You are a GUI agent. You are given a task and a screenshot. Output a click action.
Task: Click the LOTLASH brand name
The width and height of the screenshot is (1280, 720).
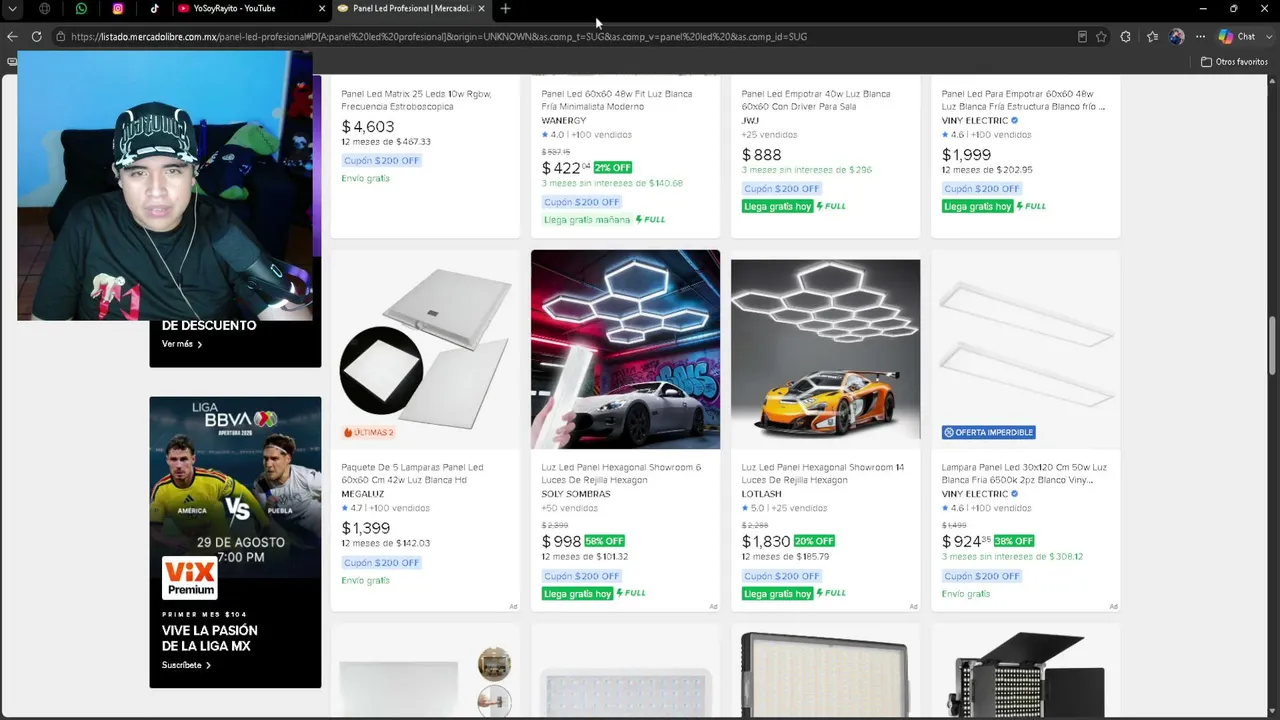pyautogui.click(x=761, y=494)
